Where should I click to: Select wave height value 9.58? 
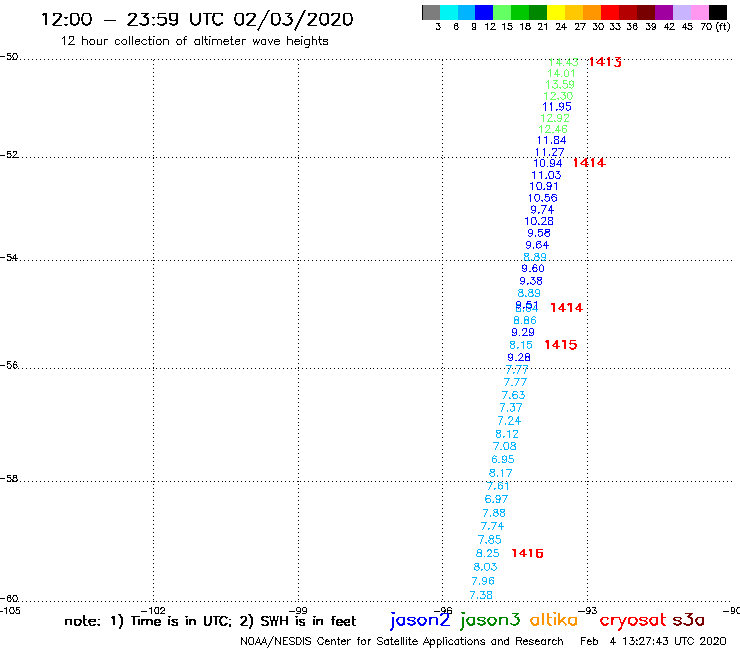(538, 233)
